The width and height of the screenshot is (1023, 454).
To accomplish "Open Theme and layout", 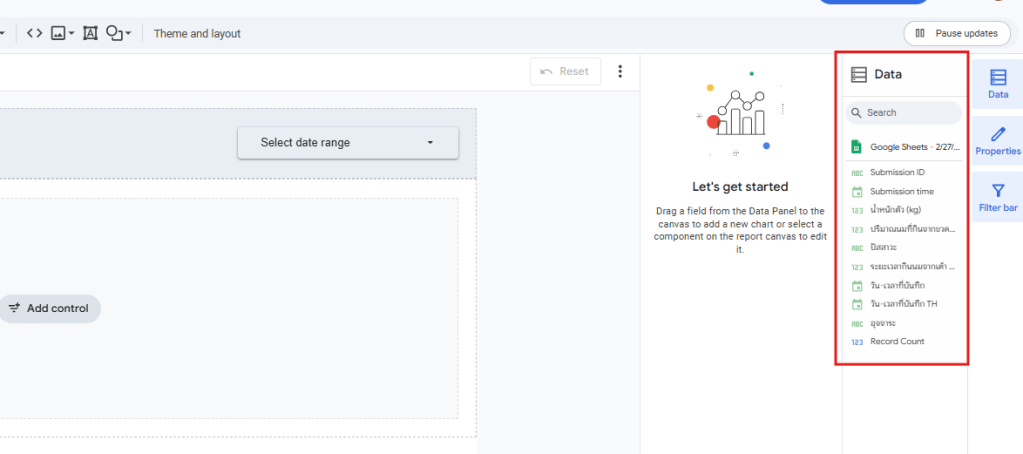I will click(197, 33).
